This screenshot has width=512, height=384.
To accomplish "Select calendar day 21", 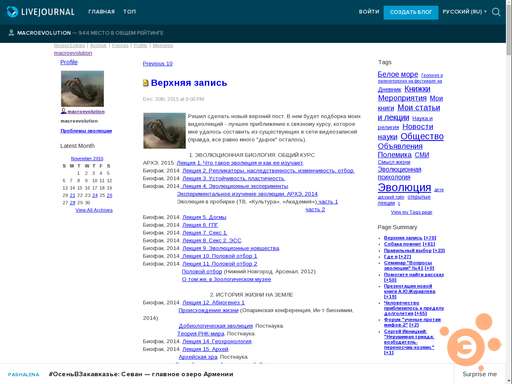I will [72, 195].
